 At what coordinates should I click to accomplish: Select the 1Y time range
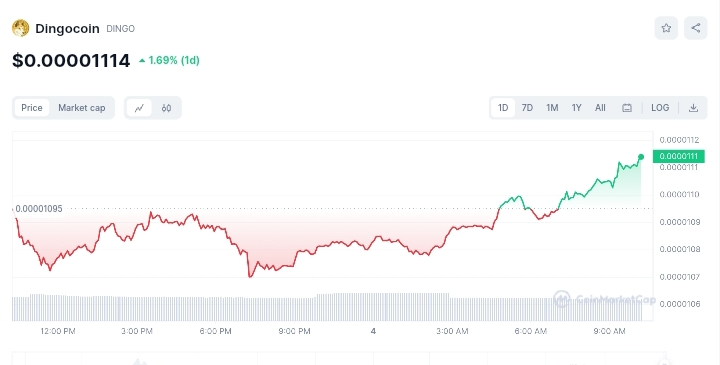point(576,108)
